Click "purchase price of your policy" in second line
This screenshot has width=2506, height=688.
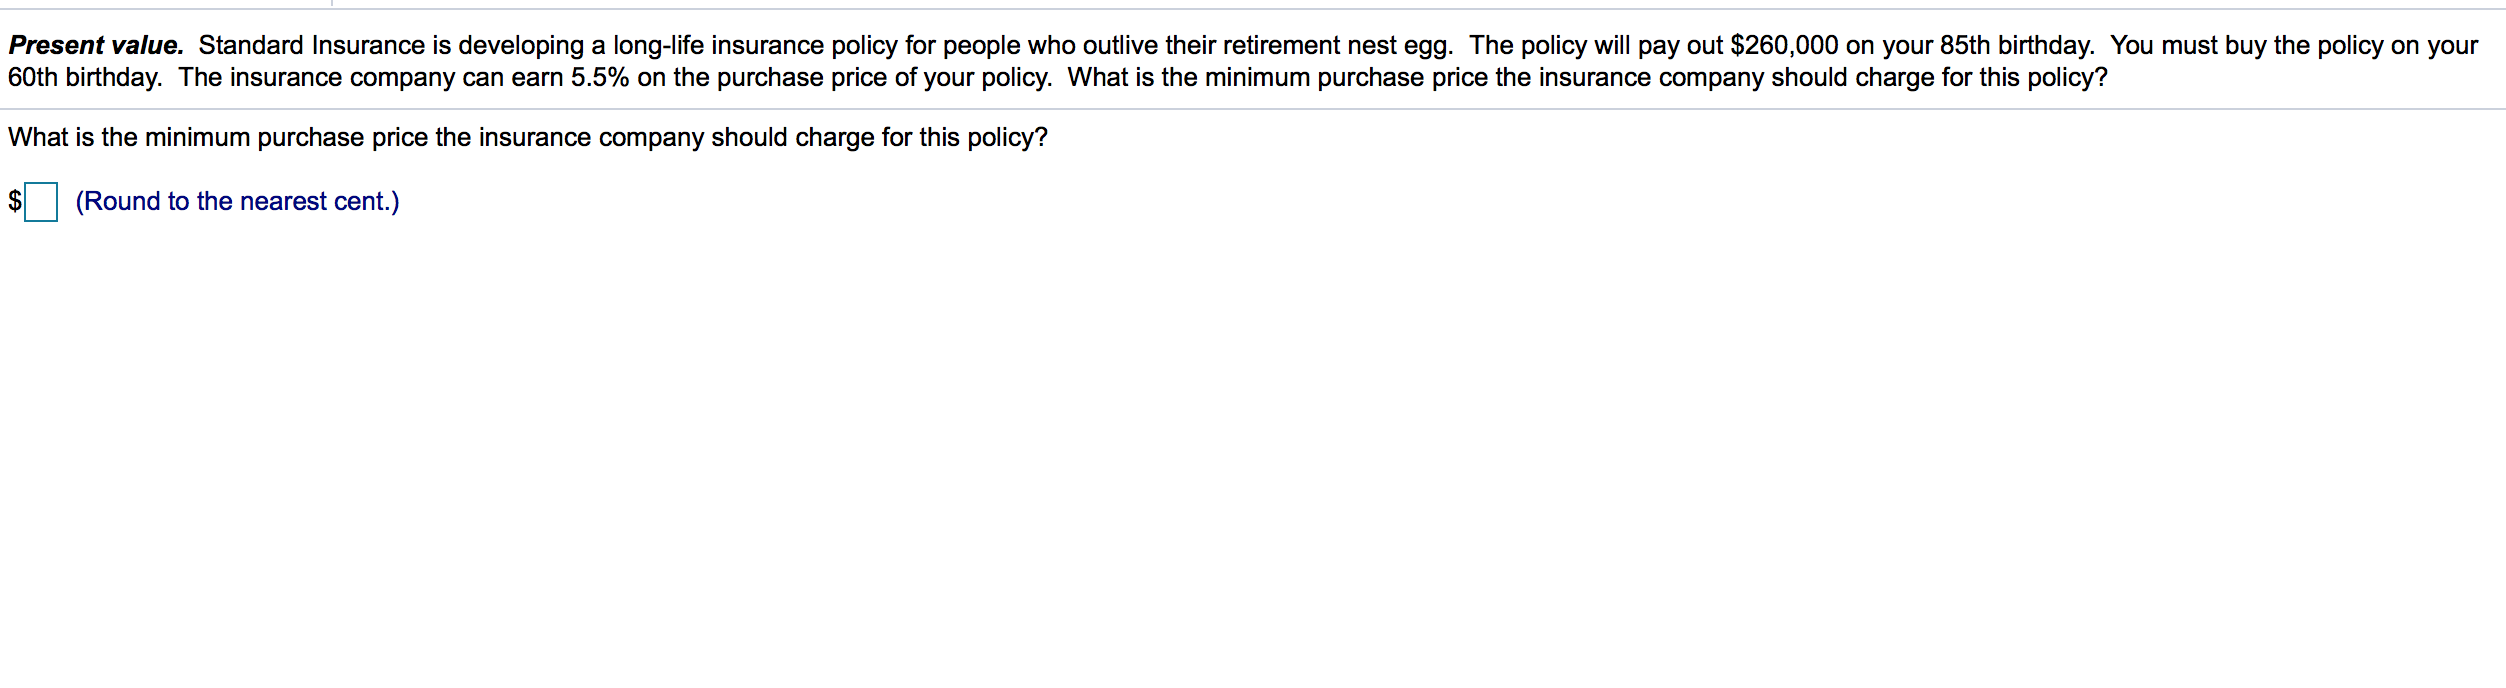coord(884,78)
